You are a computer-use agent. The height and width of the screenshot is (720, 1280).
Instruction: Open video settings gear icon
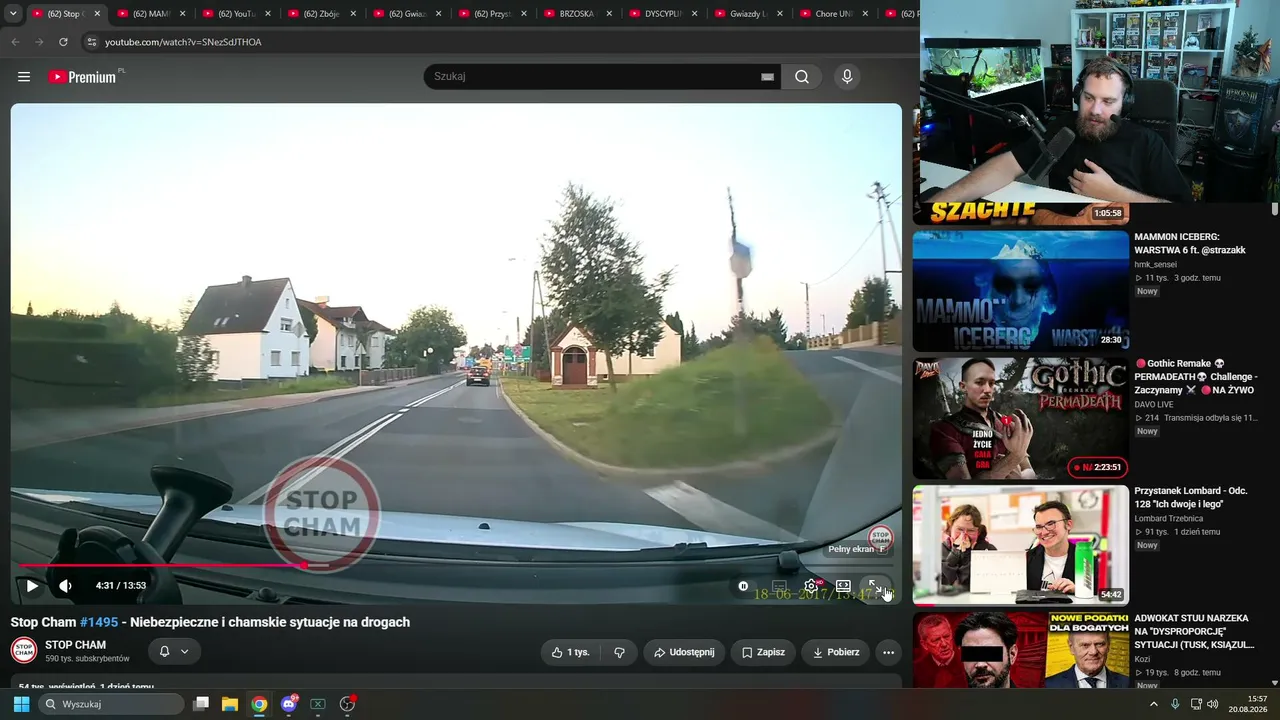811,586
